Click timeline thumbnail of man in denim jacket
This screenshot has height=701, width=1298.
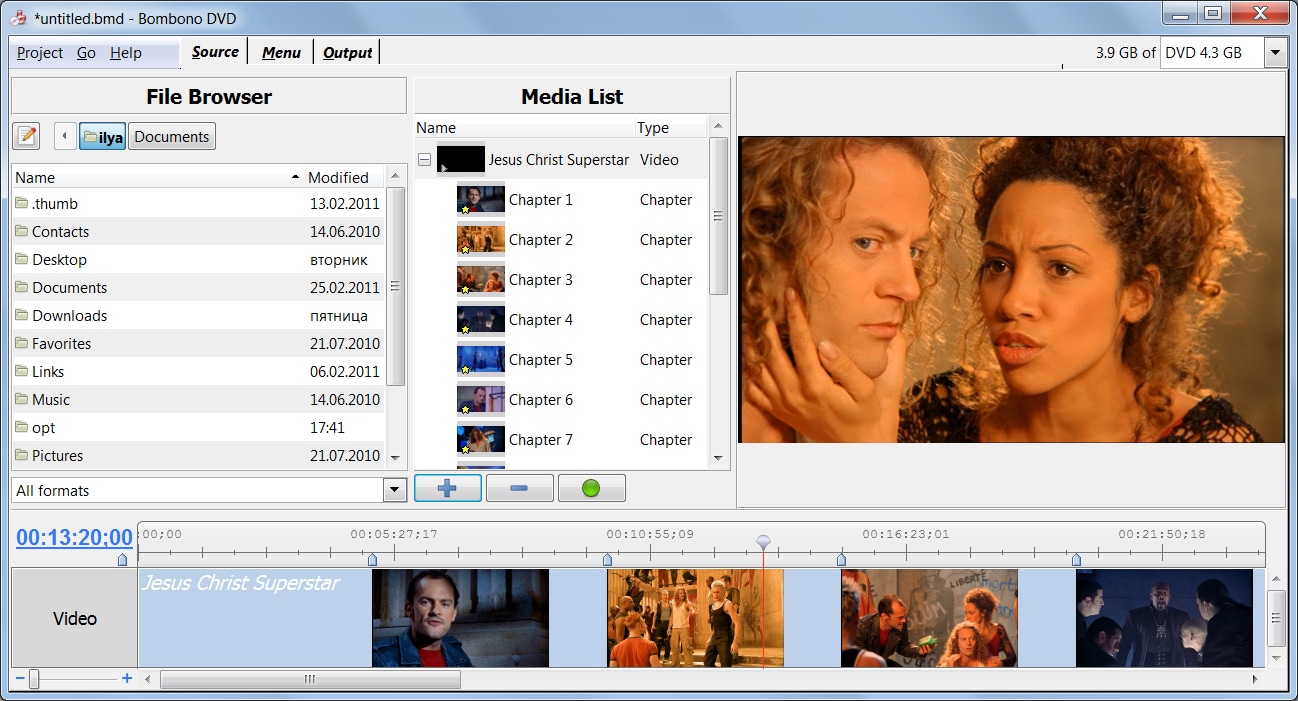click(460, 618)
